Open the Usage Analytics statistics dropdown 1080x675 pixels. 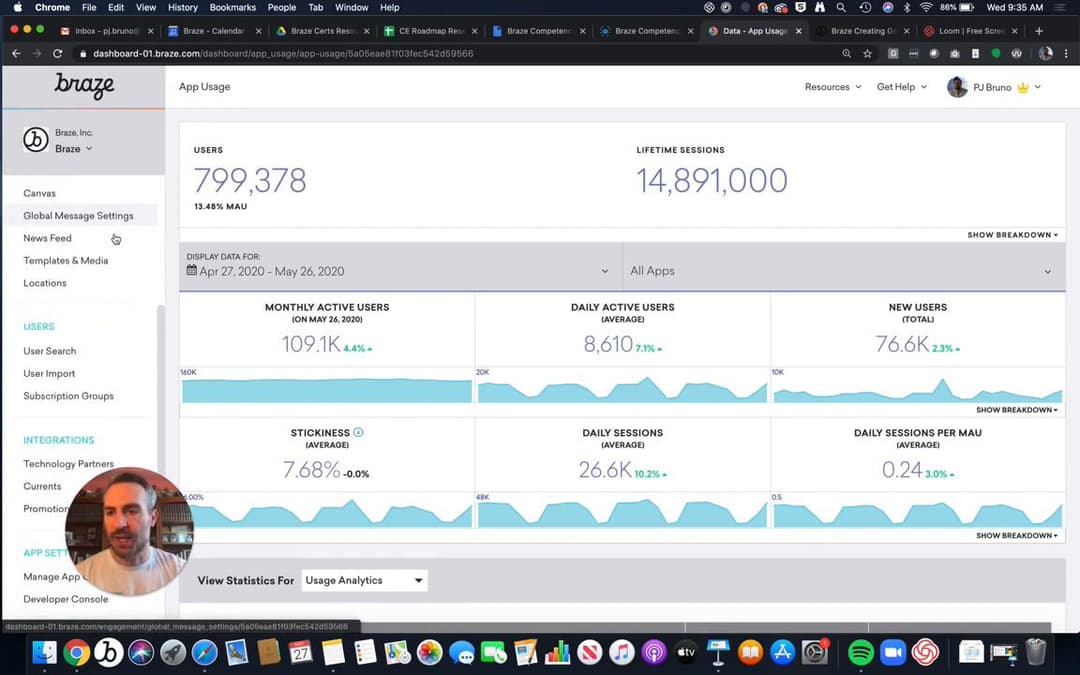(364, 580)
